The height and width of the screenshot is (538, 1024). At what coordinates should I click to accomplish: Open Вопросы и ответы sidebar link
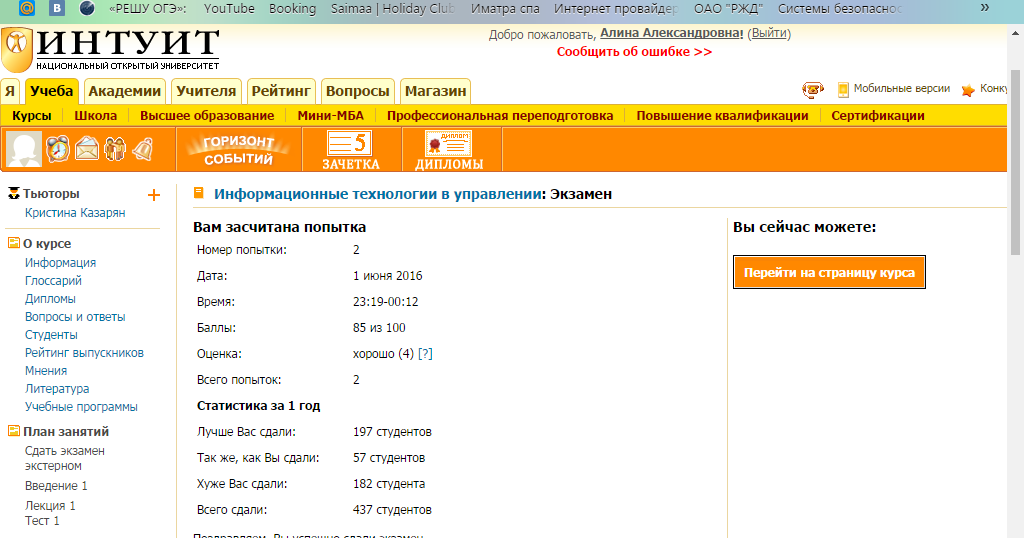click(75, 317)
